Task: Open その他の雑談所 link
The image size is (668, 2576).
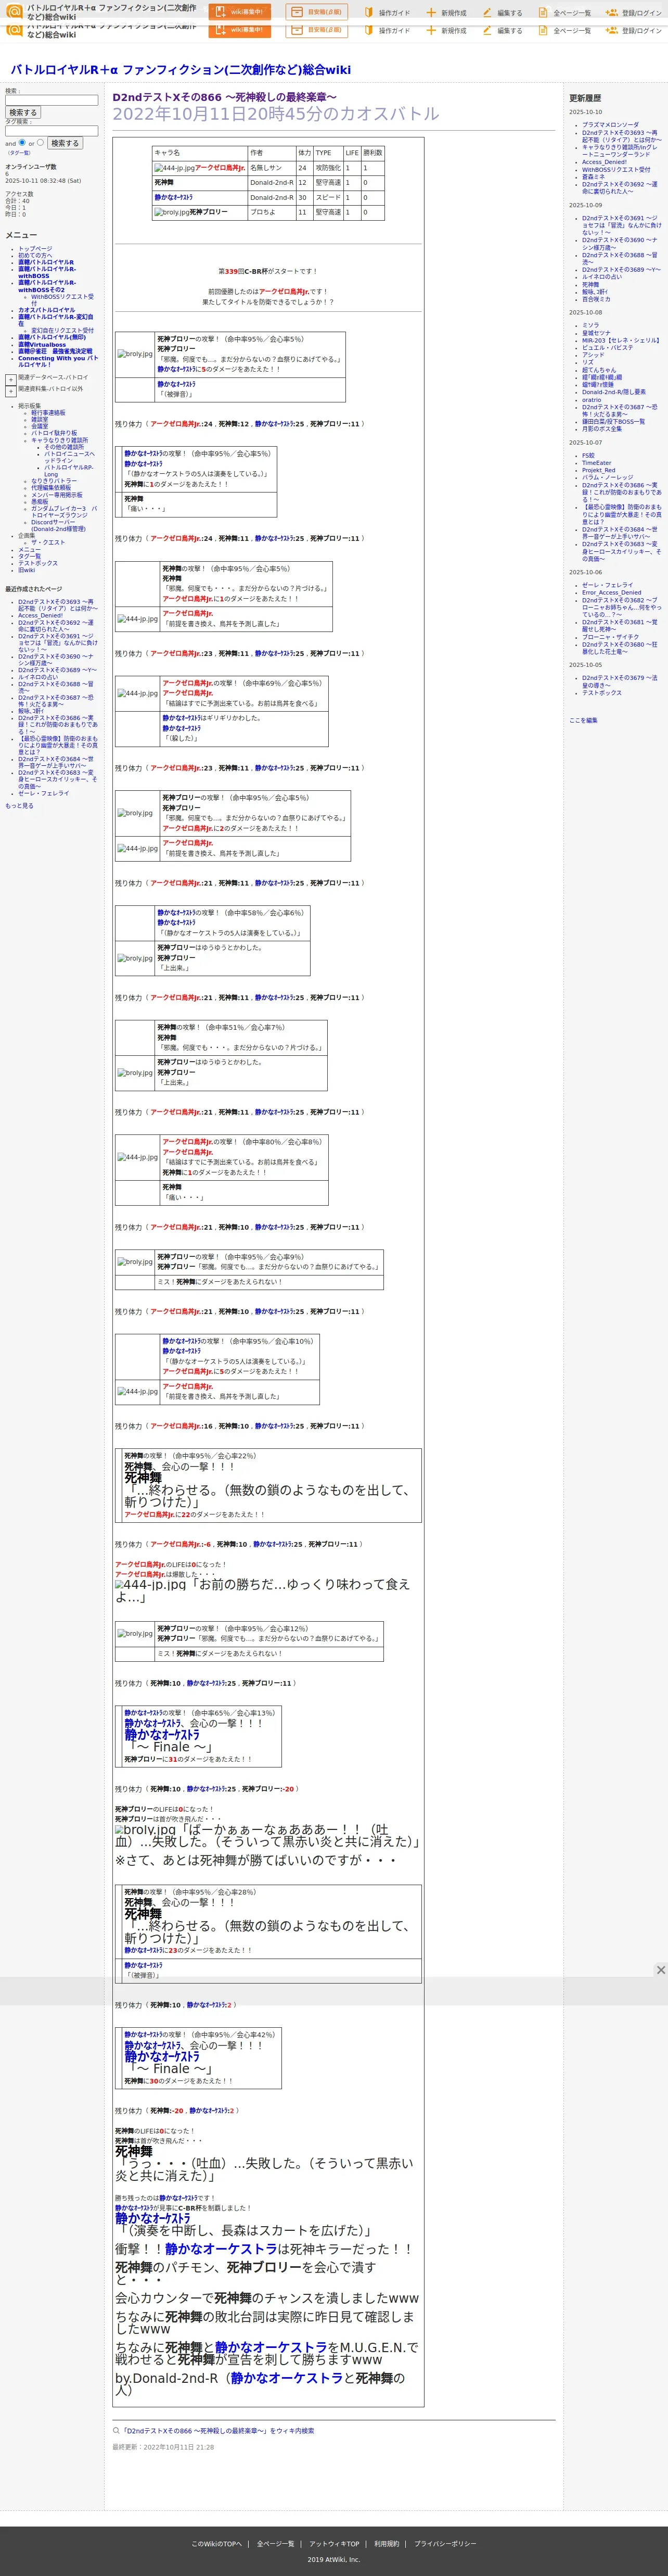Action: (x=64, y=447)
